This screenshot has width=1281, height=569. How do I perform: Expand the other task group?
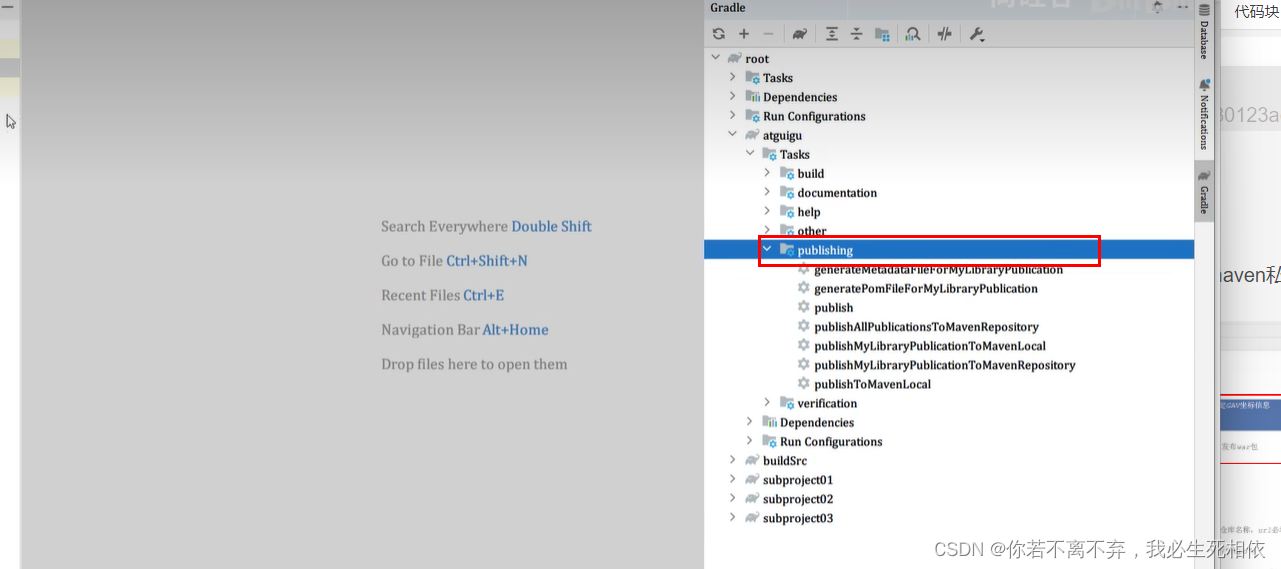coord(767,230)
